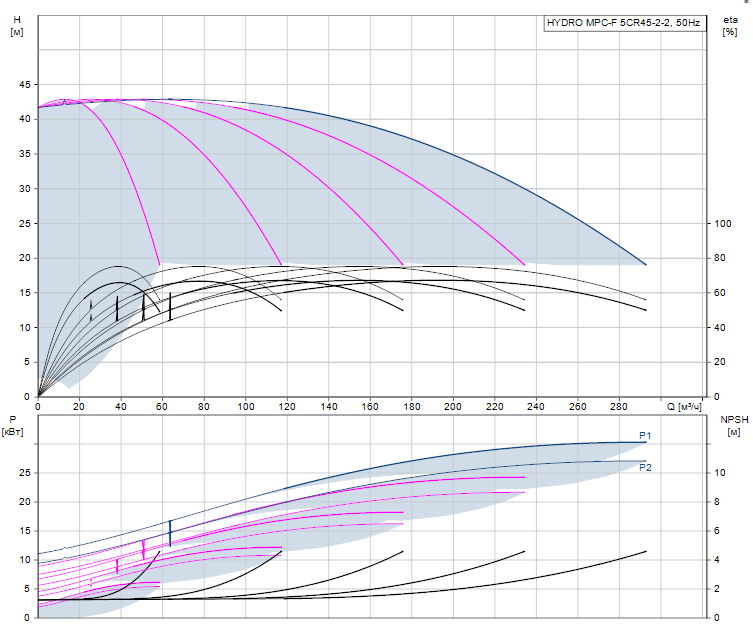Viewport: 753px width, 628px height.
Task: Click the eta [%] axis label
Action: [730, 26]
